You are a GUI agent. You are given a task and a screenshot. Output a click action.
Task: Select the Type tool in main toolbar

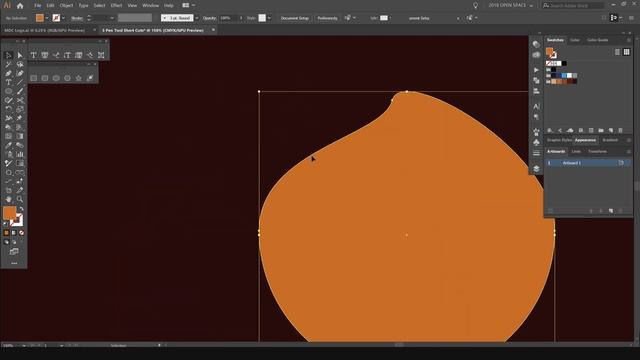[x=8, y=82]
